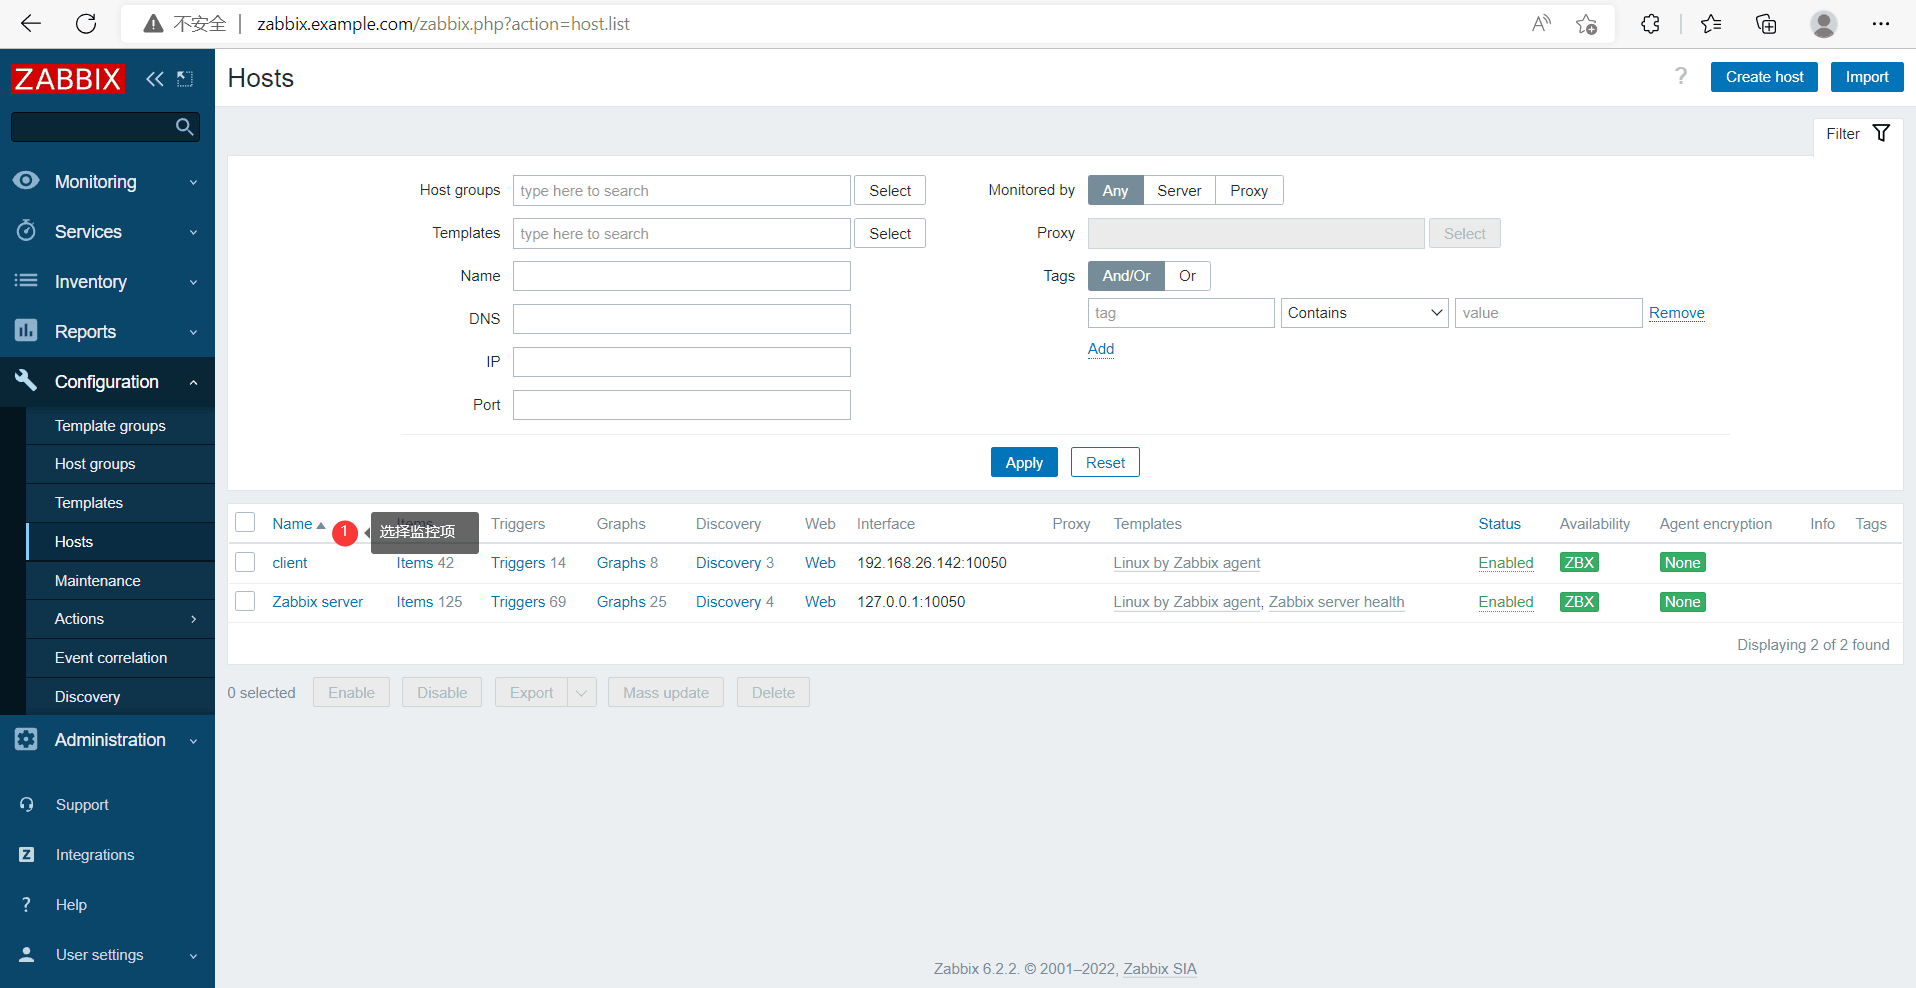Screen dimensions: 1916x988
Task: Click the Support headset icon
Action: point(27,805)
